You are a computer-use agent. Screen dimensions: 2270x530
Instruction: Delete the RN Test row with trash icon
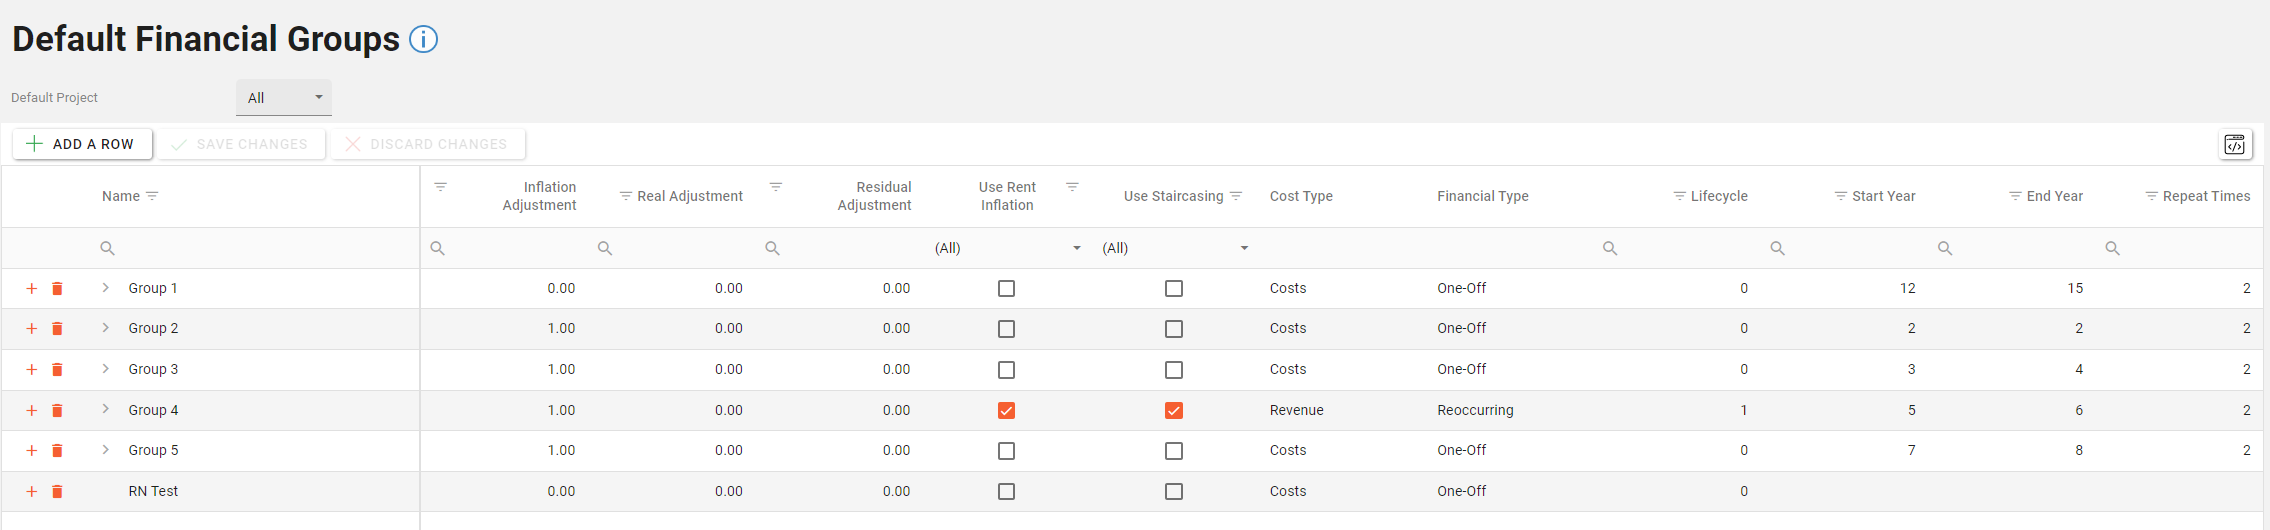pos(57,492)
